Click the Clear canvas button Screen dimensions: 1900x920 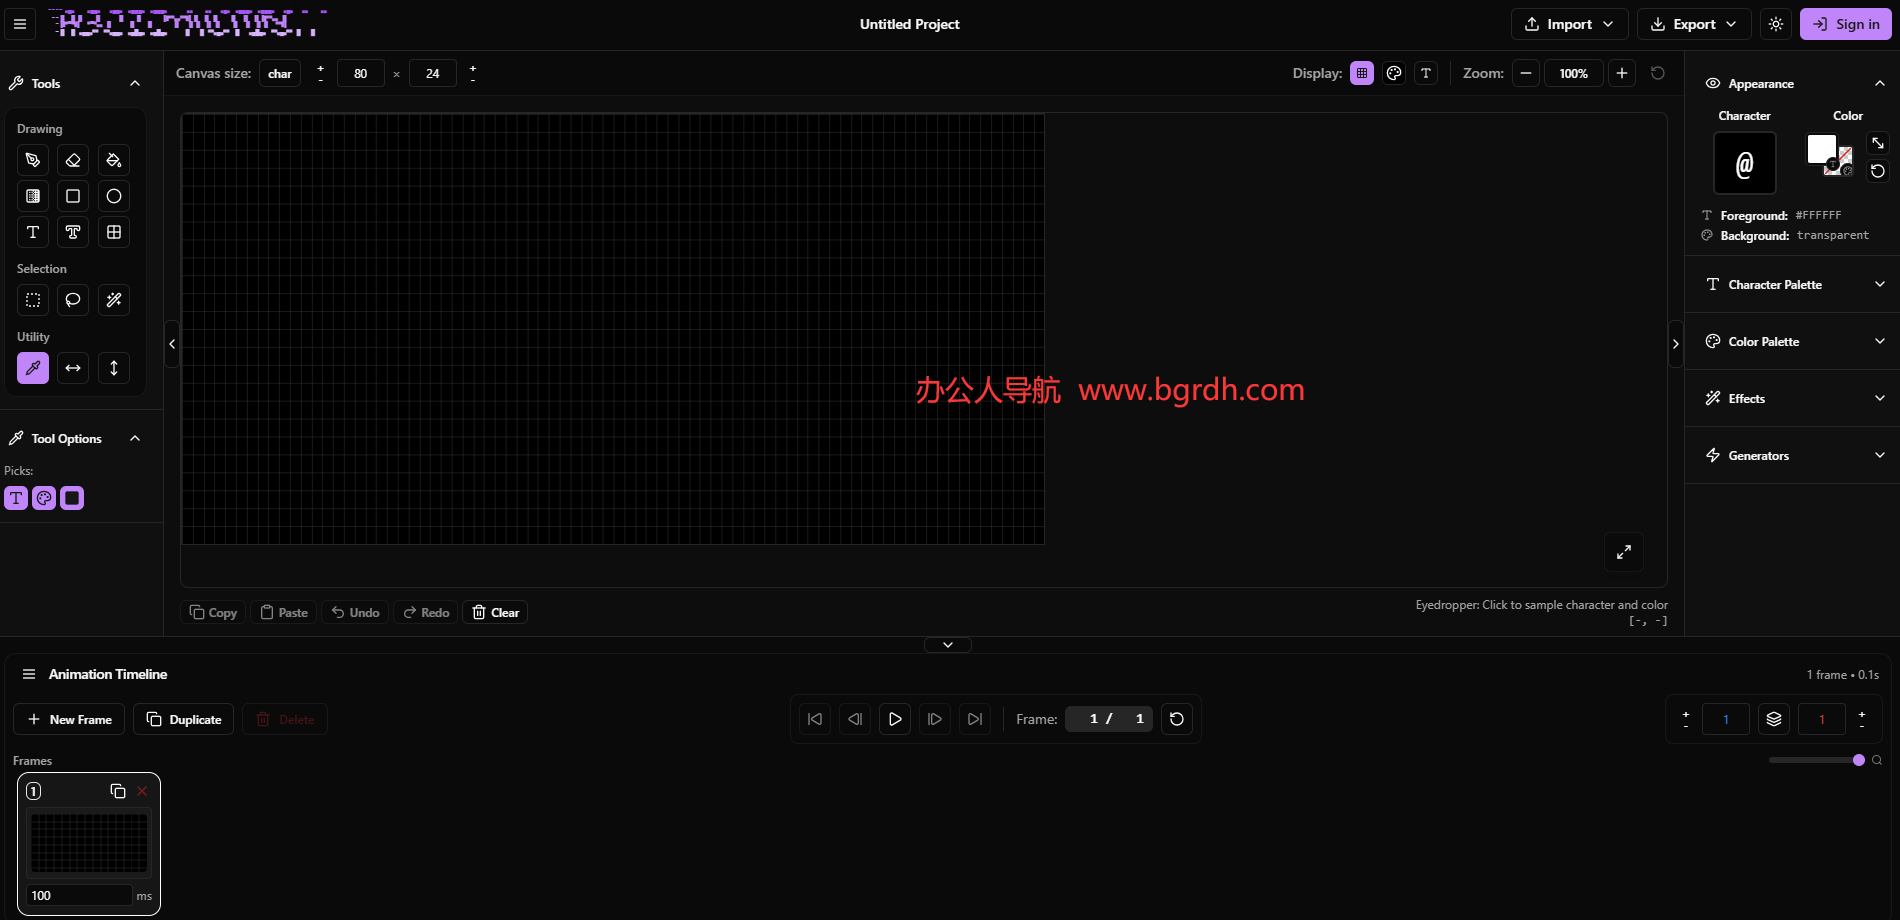[x=494, y=611]
